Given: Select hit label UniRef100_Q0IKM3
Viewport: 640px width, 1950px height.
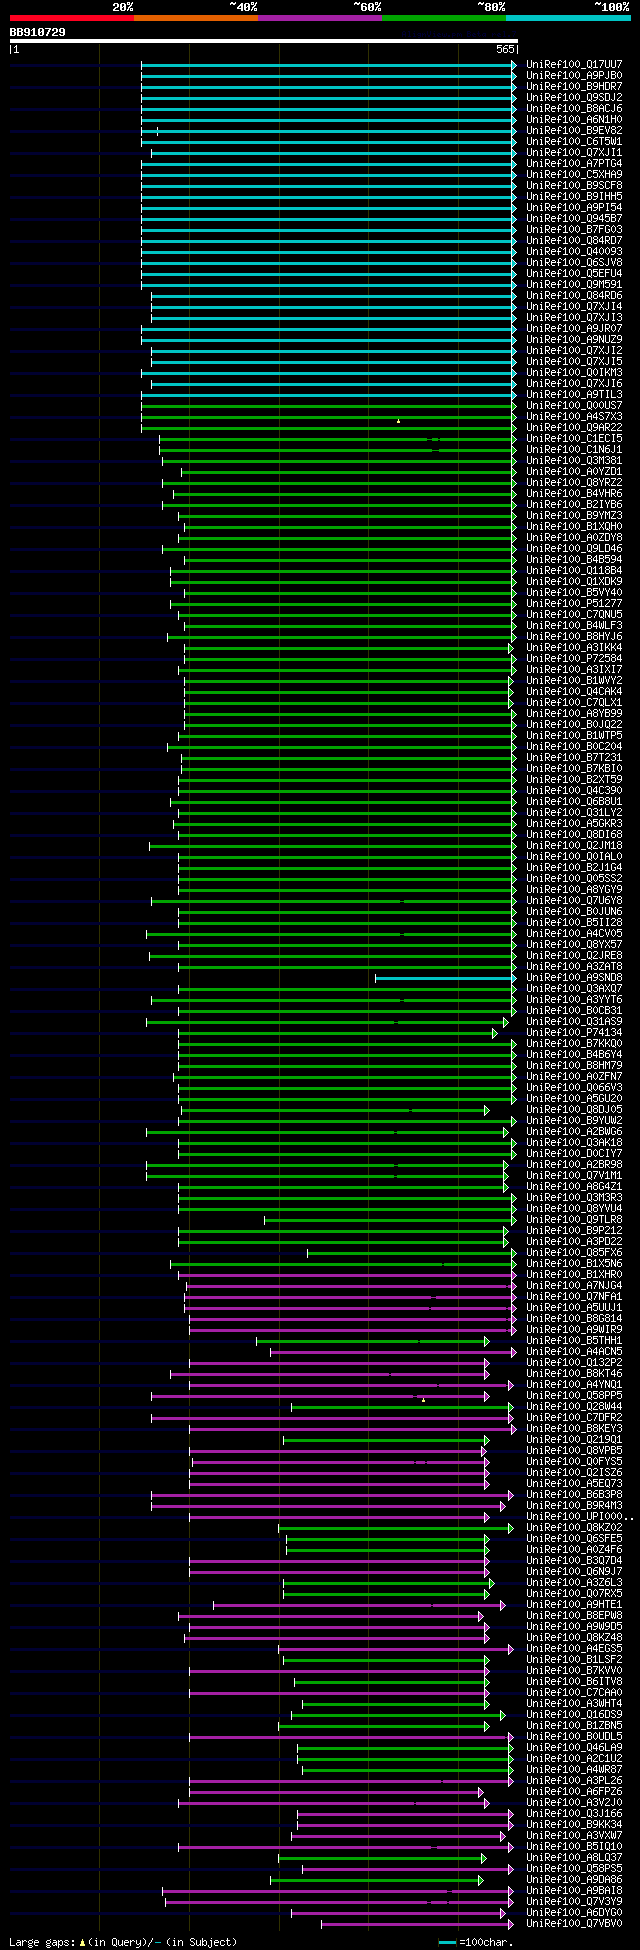Looking at the screenshot, I should [x=574, y=372].
